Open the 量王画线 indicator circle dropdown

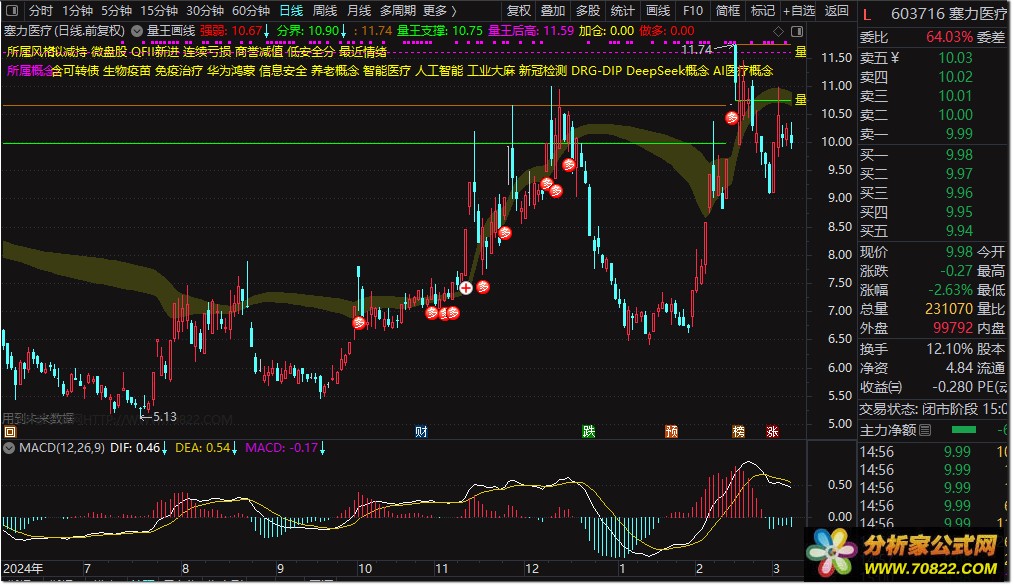[x=137, y=31]
